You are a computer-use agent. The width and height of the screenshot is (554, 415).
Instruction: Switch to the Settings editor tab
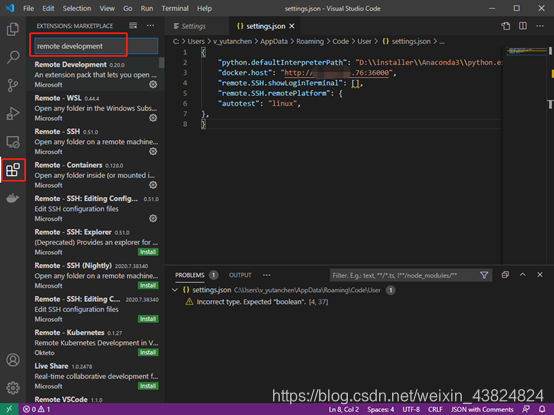(x=198, y=26)
